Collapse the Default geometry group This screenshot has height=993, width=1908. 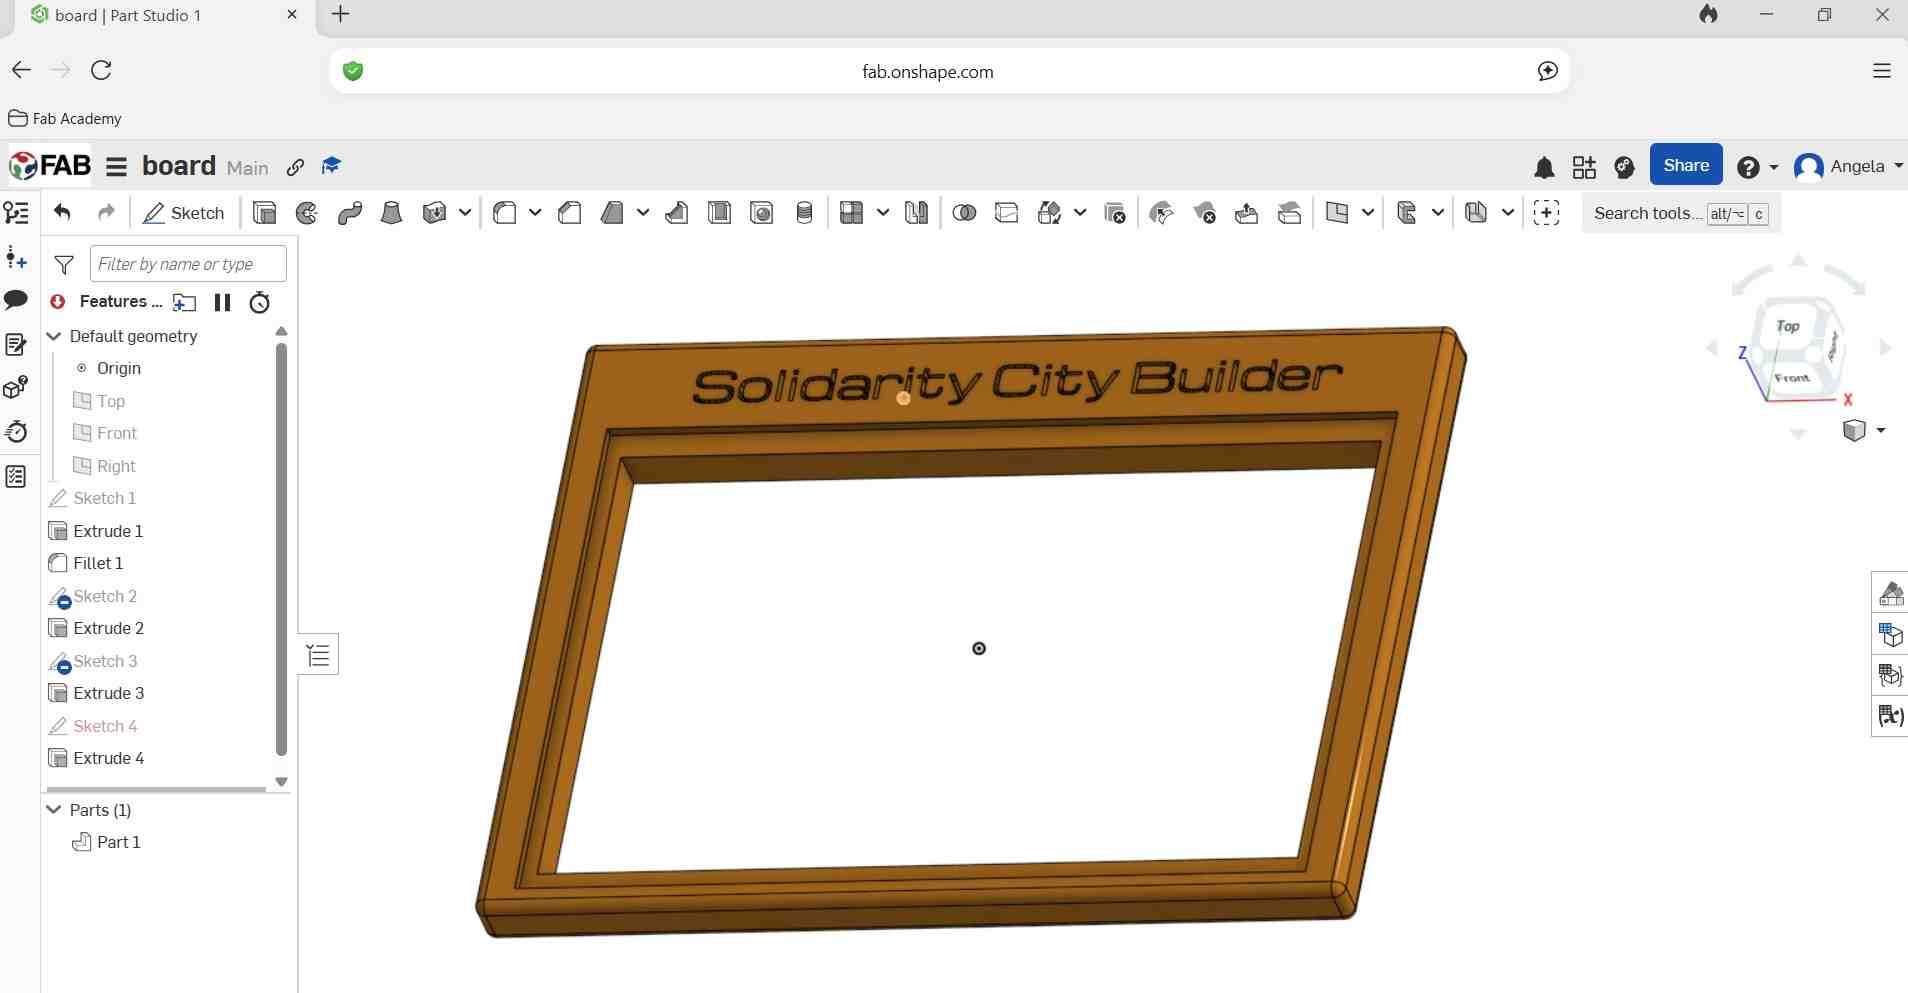(x=54, y=336)
